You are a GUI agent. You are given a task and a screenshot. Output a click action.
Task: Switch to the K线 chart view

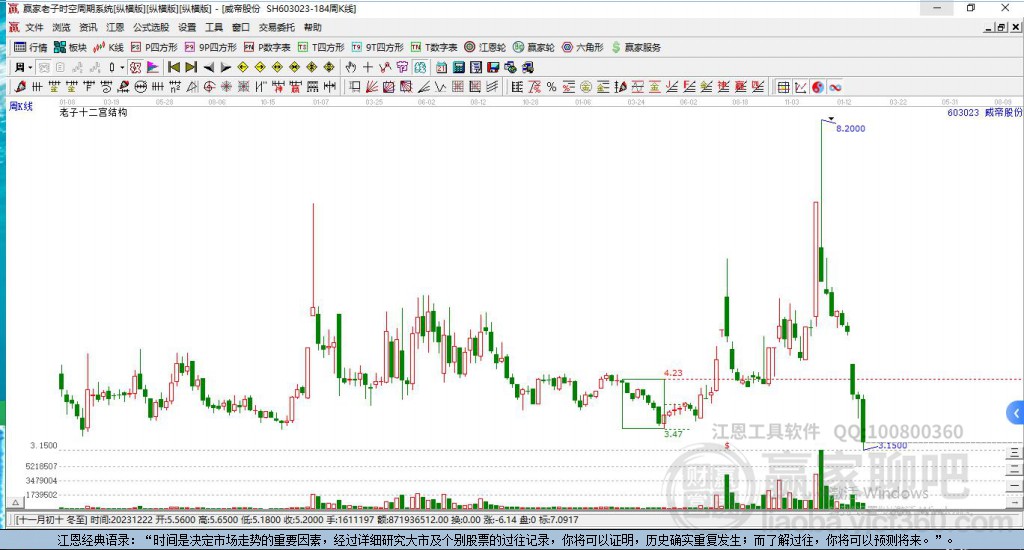point(108,47)
